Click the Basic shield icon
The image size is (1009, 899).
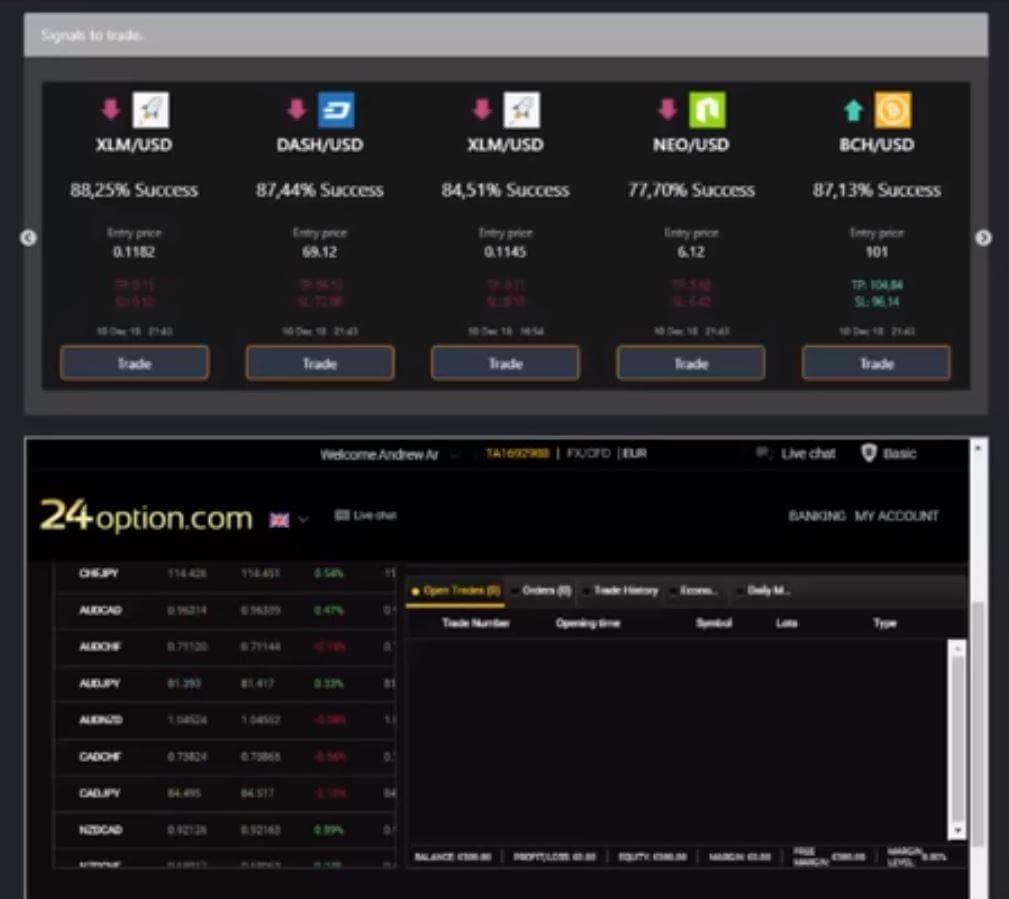[869, 453]
